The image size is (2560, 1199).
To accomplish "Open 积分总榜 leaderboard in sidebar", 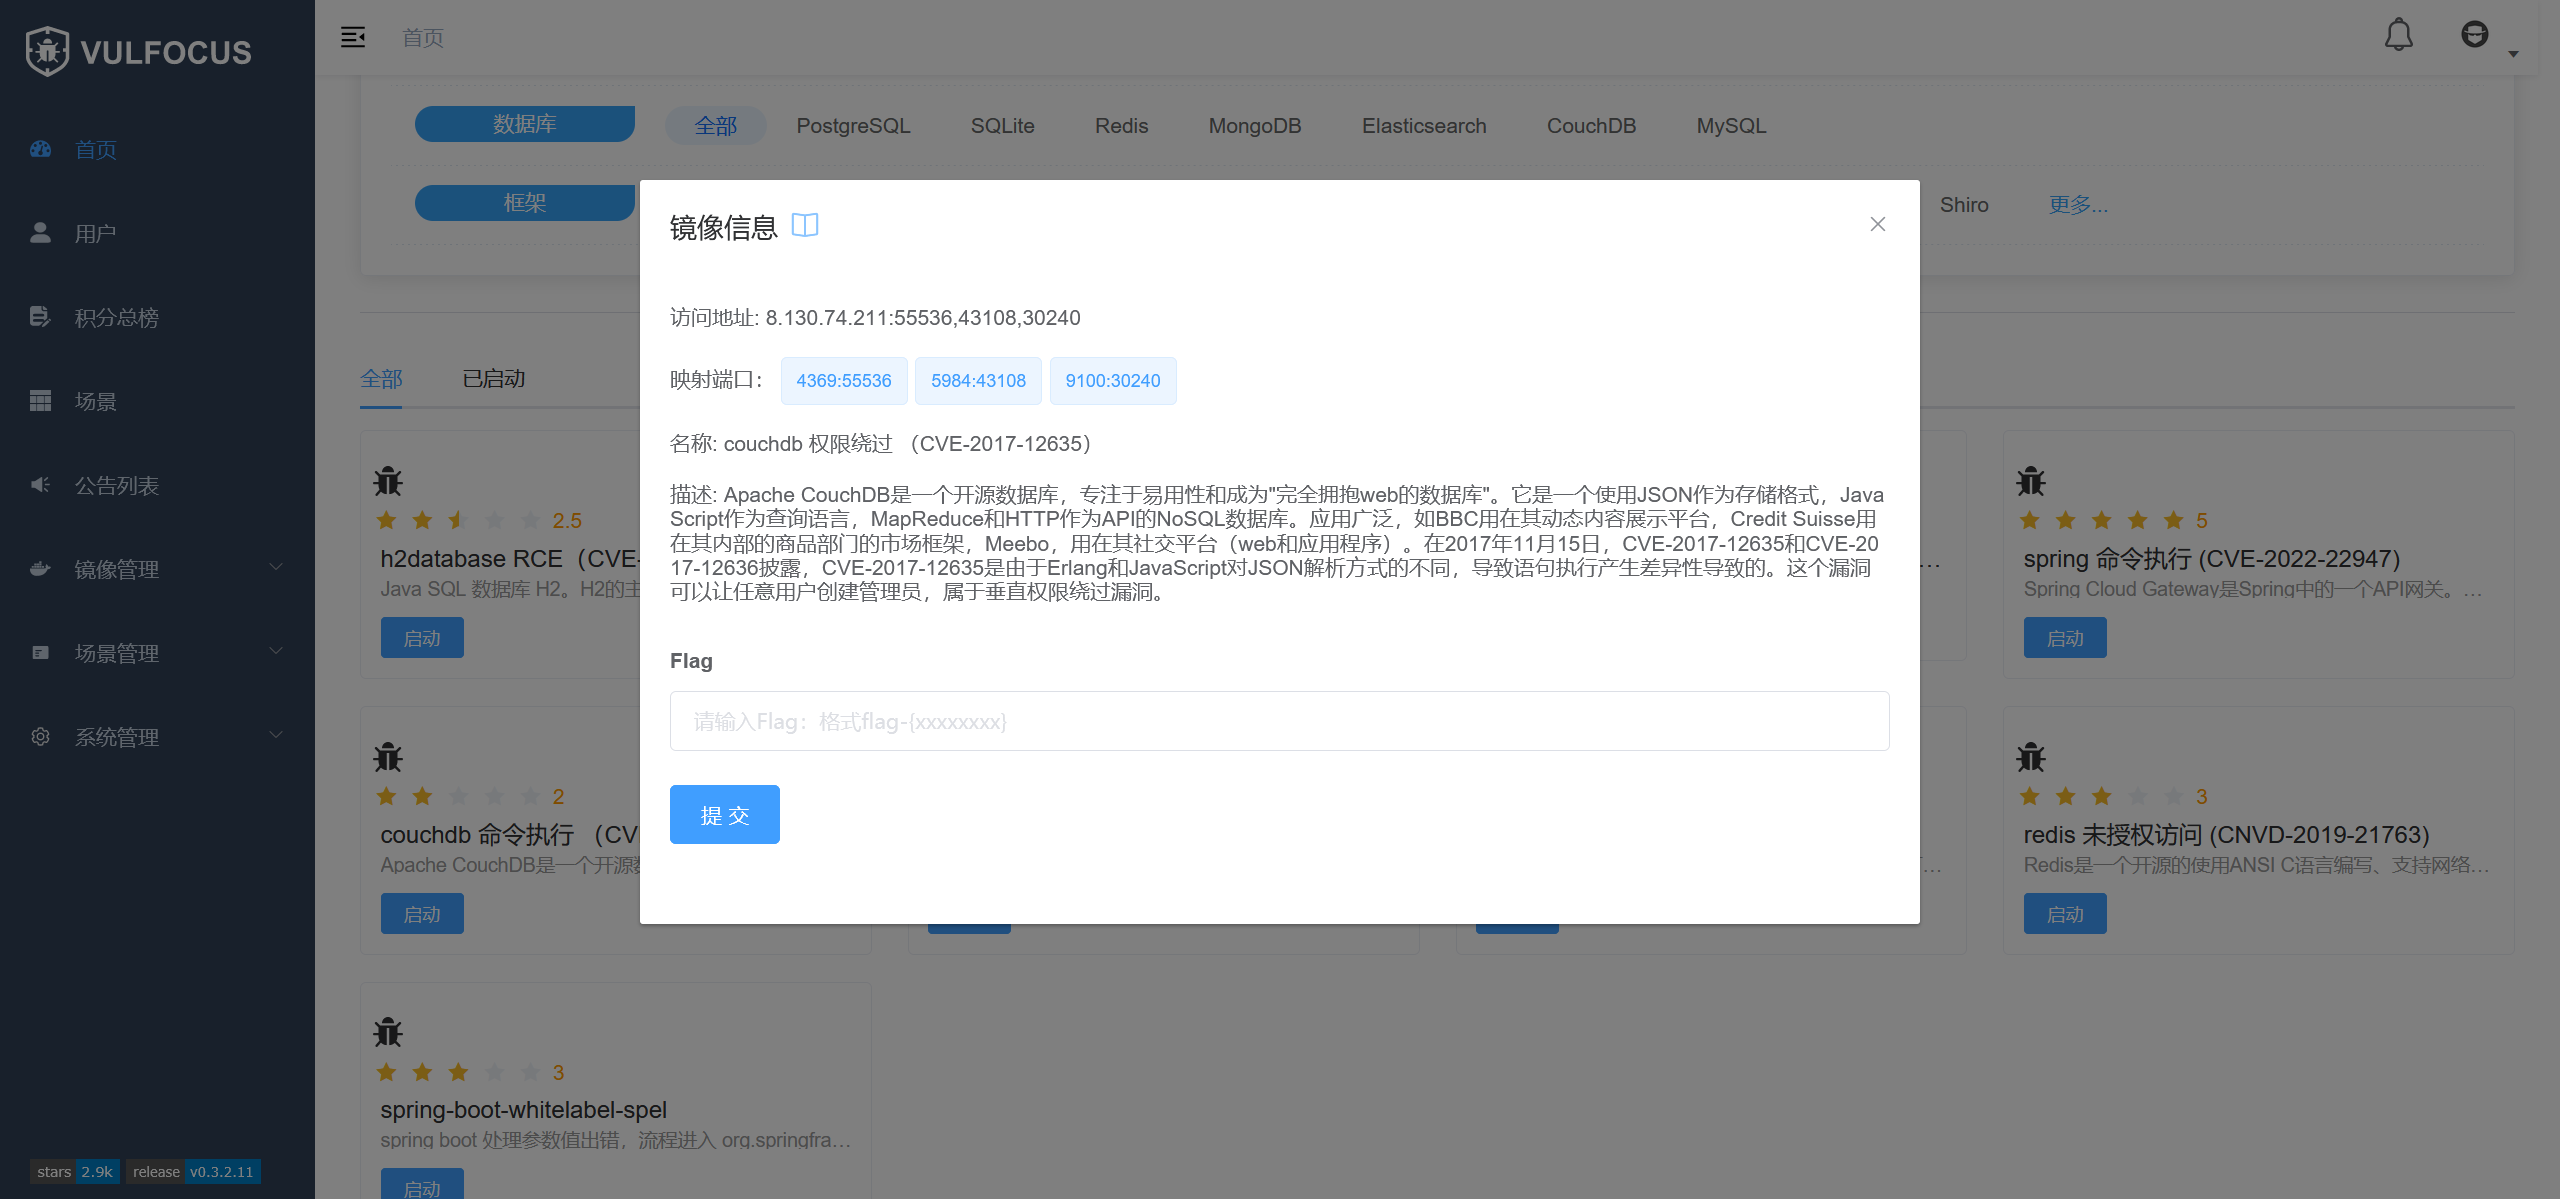I will [x=116, y=318].
